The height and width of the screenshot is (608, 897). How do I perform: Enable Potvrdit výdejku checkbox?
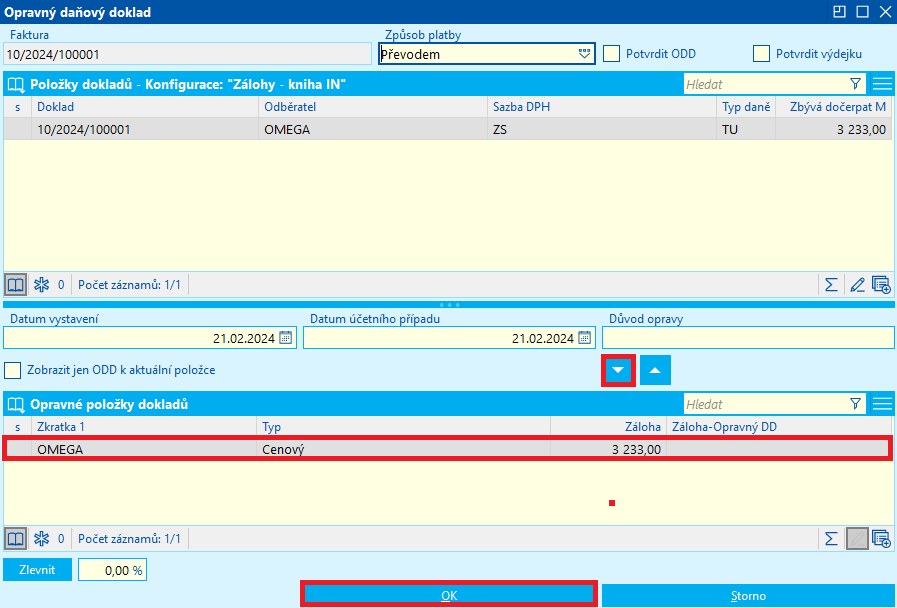[x=761, y=54]
